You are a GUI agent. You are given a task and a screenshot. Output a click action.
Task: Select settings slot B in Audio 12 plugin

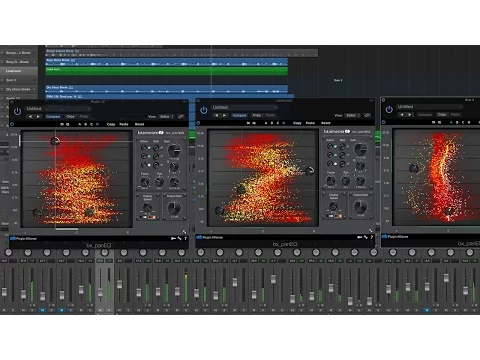tap(85, 124)
